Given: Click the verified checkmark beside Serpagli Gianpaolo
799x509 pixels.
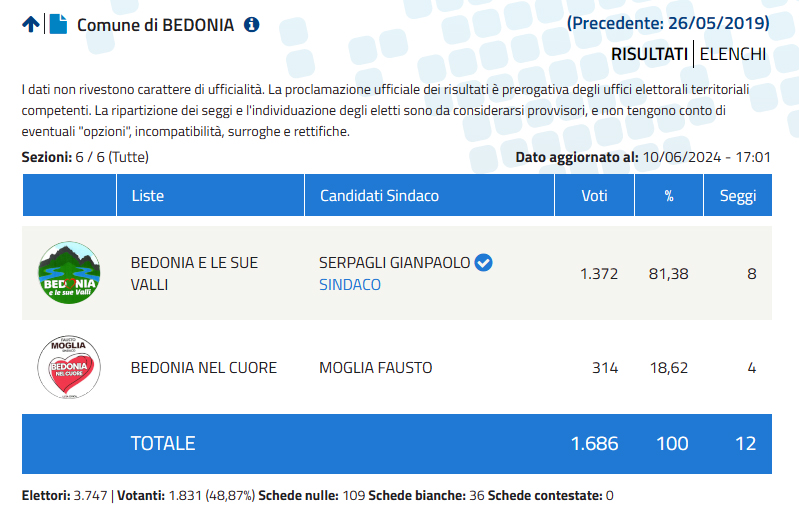Looking at the screenshot, I should click(483, 262).
